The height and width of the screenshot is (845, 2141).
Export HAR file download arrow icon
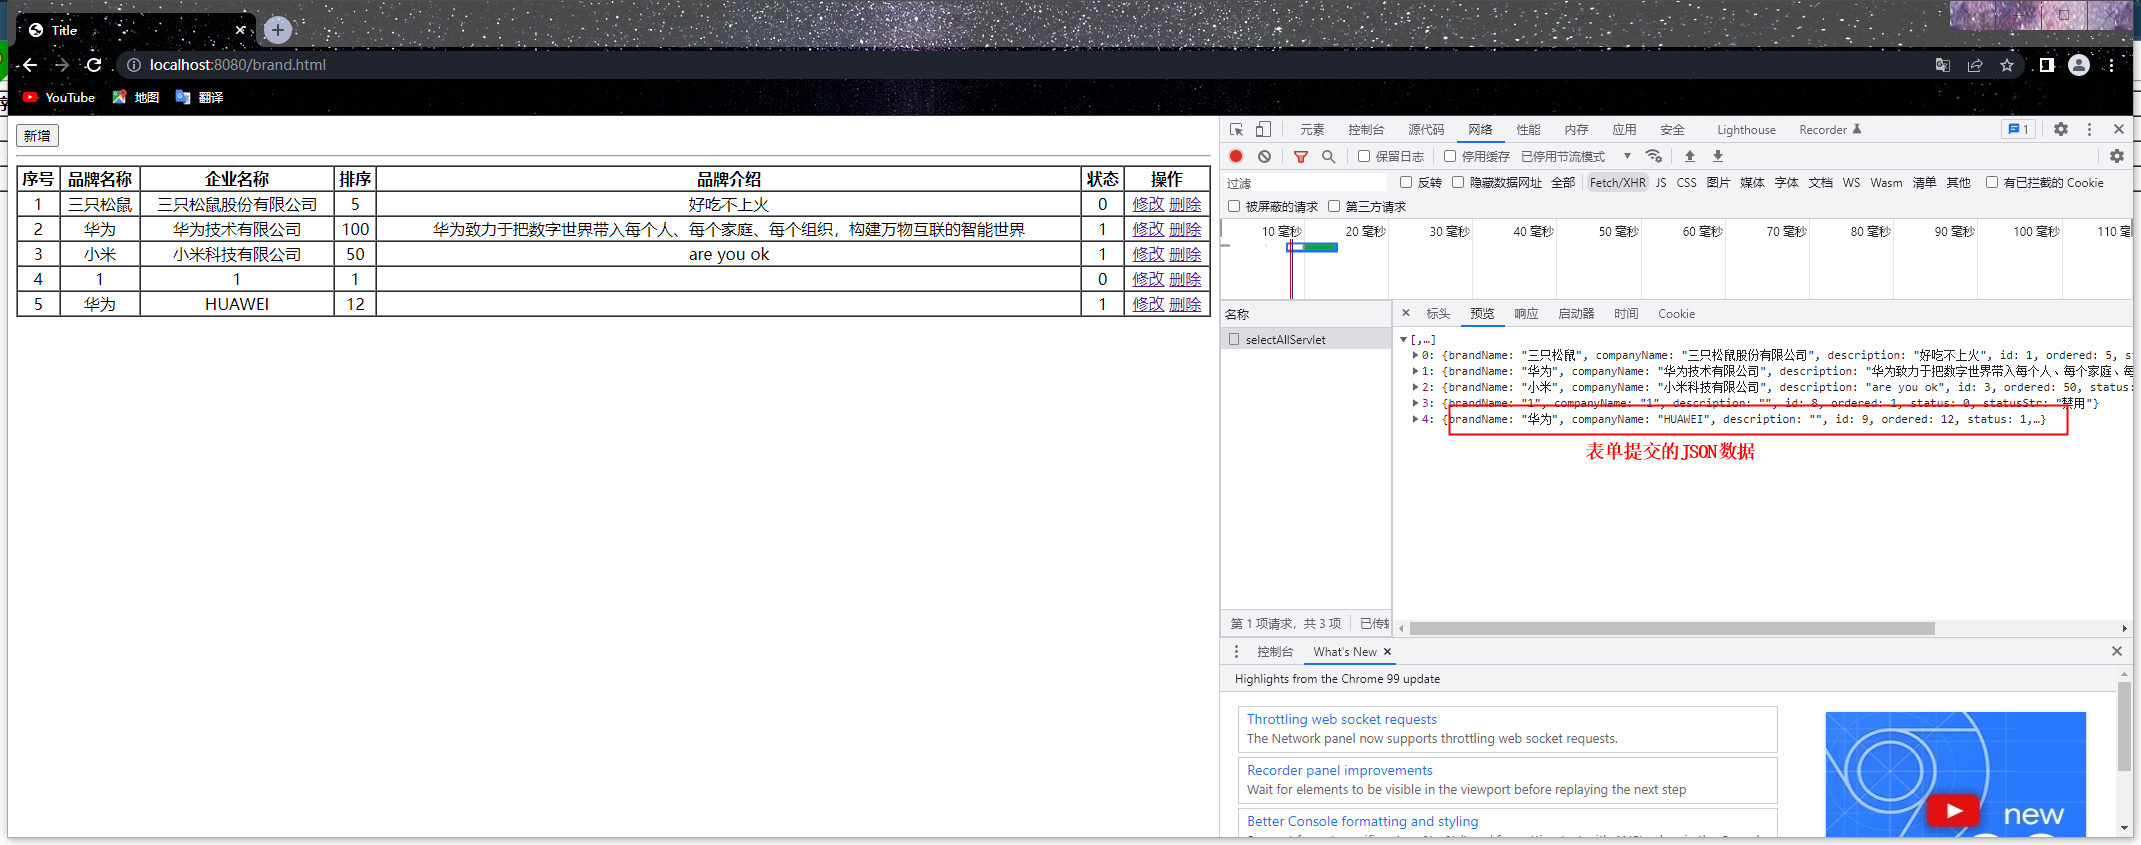coord(1718,156)
